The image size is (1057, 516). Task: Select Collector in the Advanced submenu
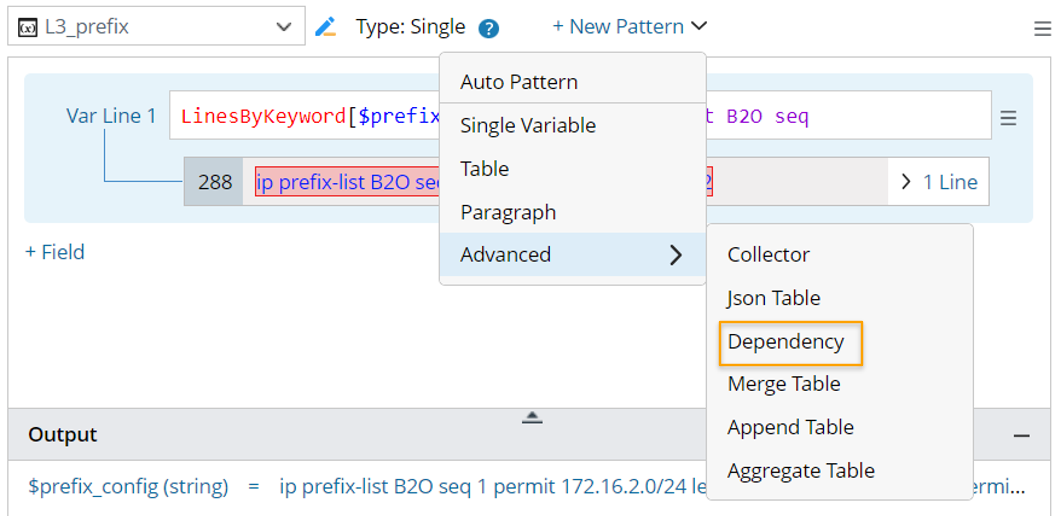pos(769,255)
